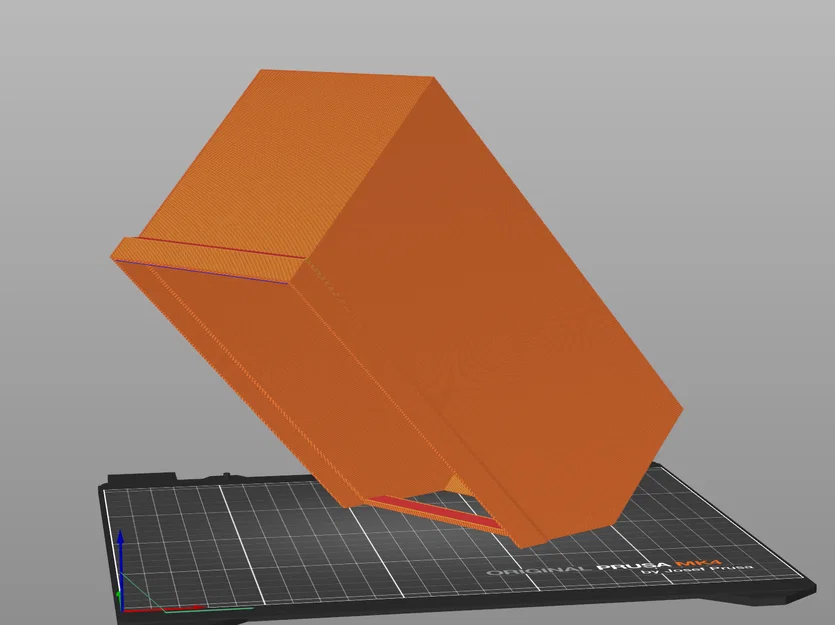
Task: Click the origin corner of the build plate
Action: [x=123, y=609]
